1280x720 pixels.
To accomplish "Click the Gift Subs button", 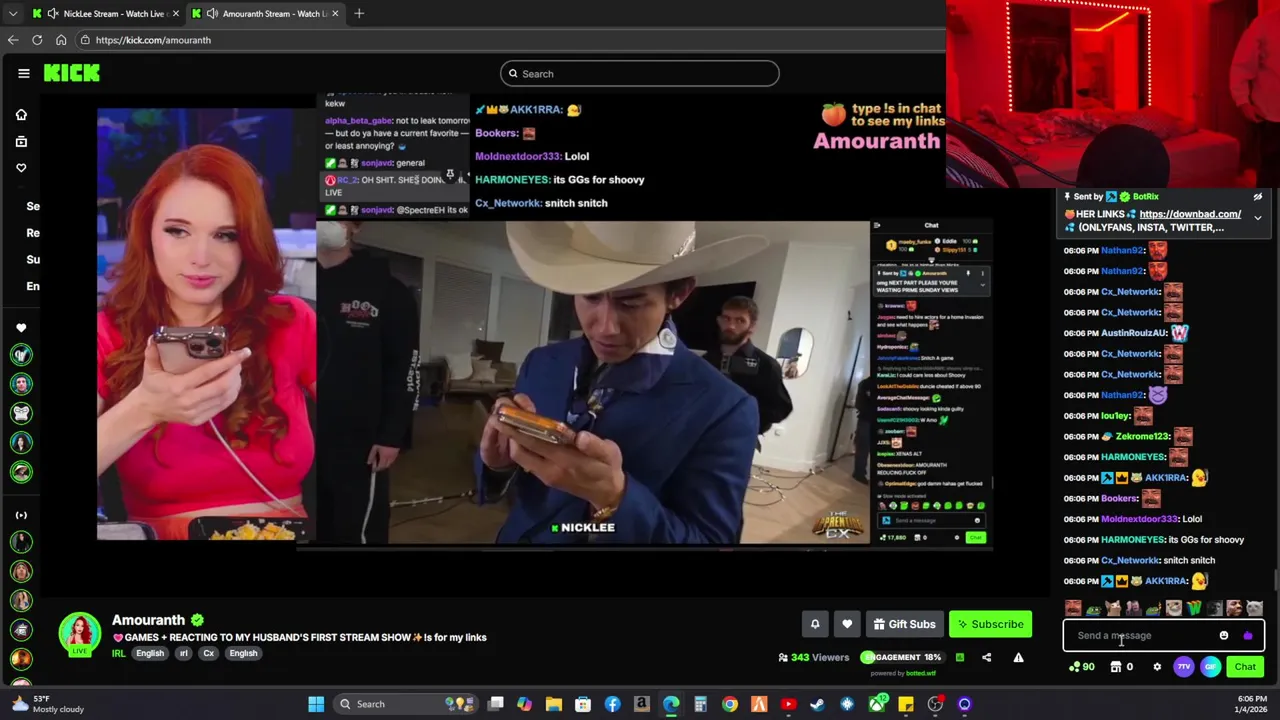I will tap(904, 624).
